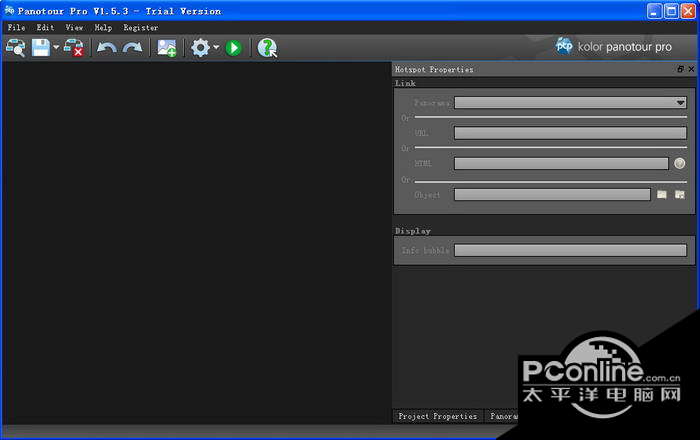Open the File menu
The image size is (700, 440).
[17, 28]
